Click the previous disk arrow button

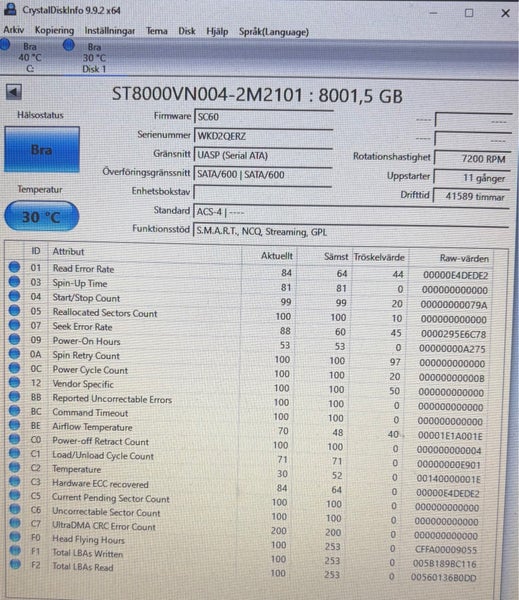click(14, 92)
